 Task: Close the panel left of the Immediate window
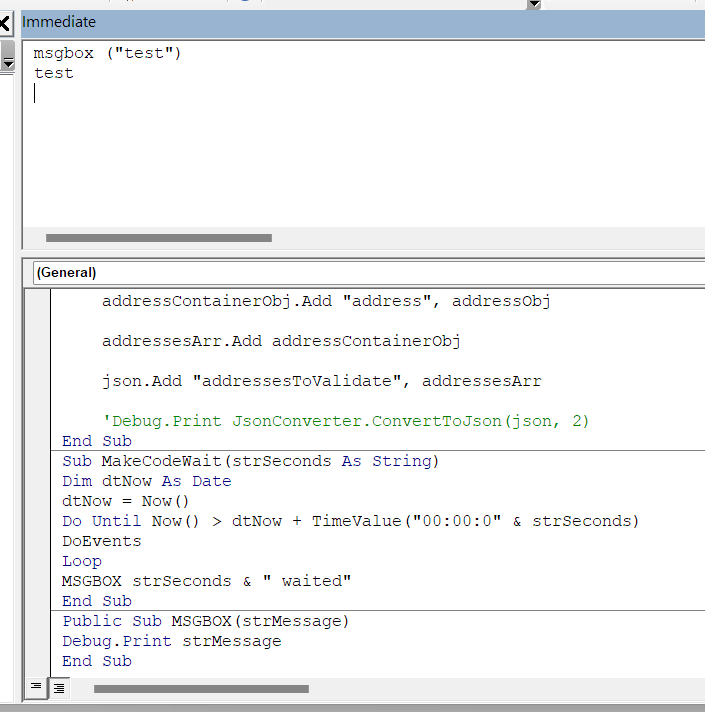pyautogui.click(x=5, y=23)
